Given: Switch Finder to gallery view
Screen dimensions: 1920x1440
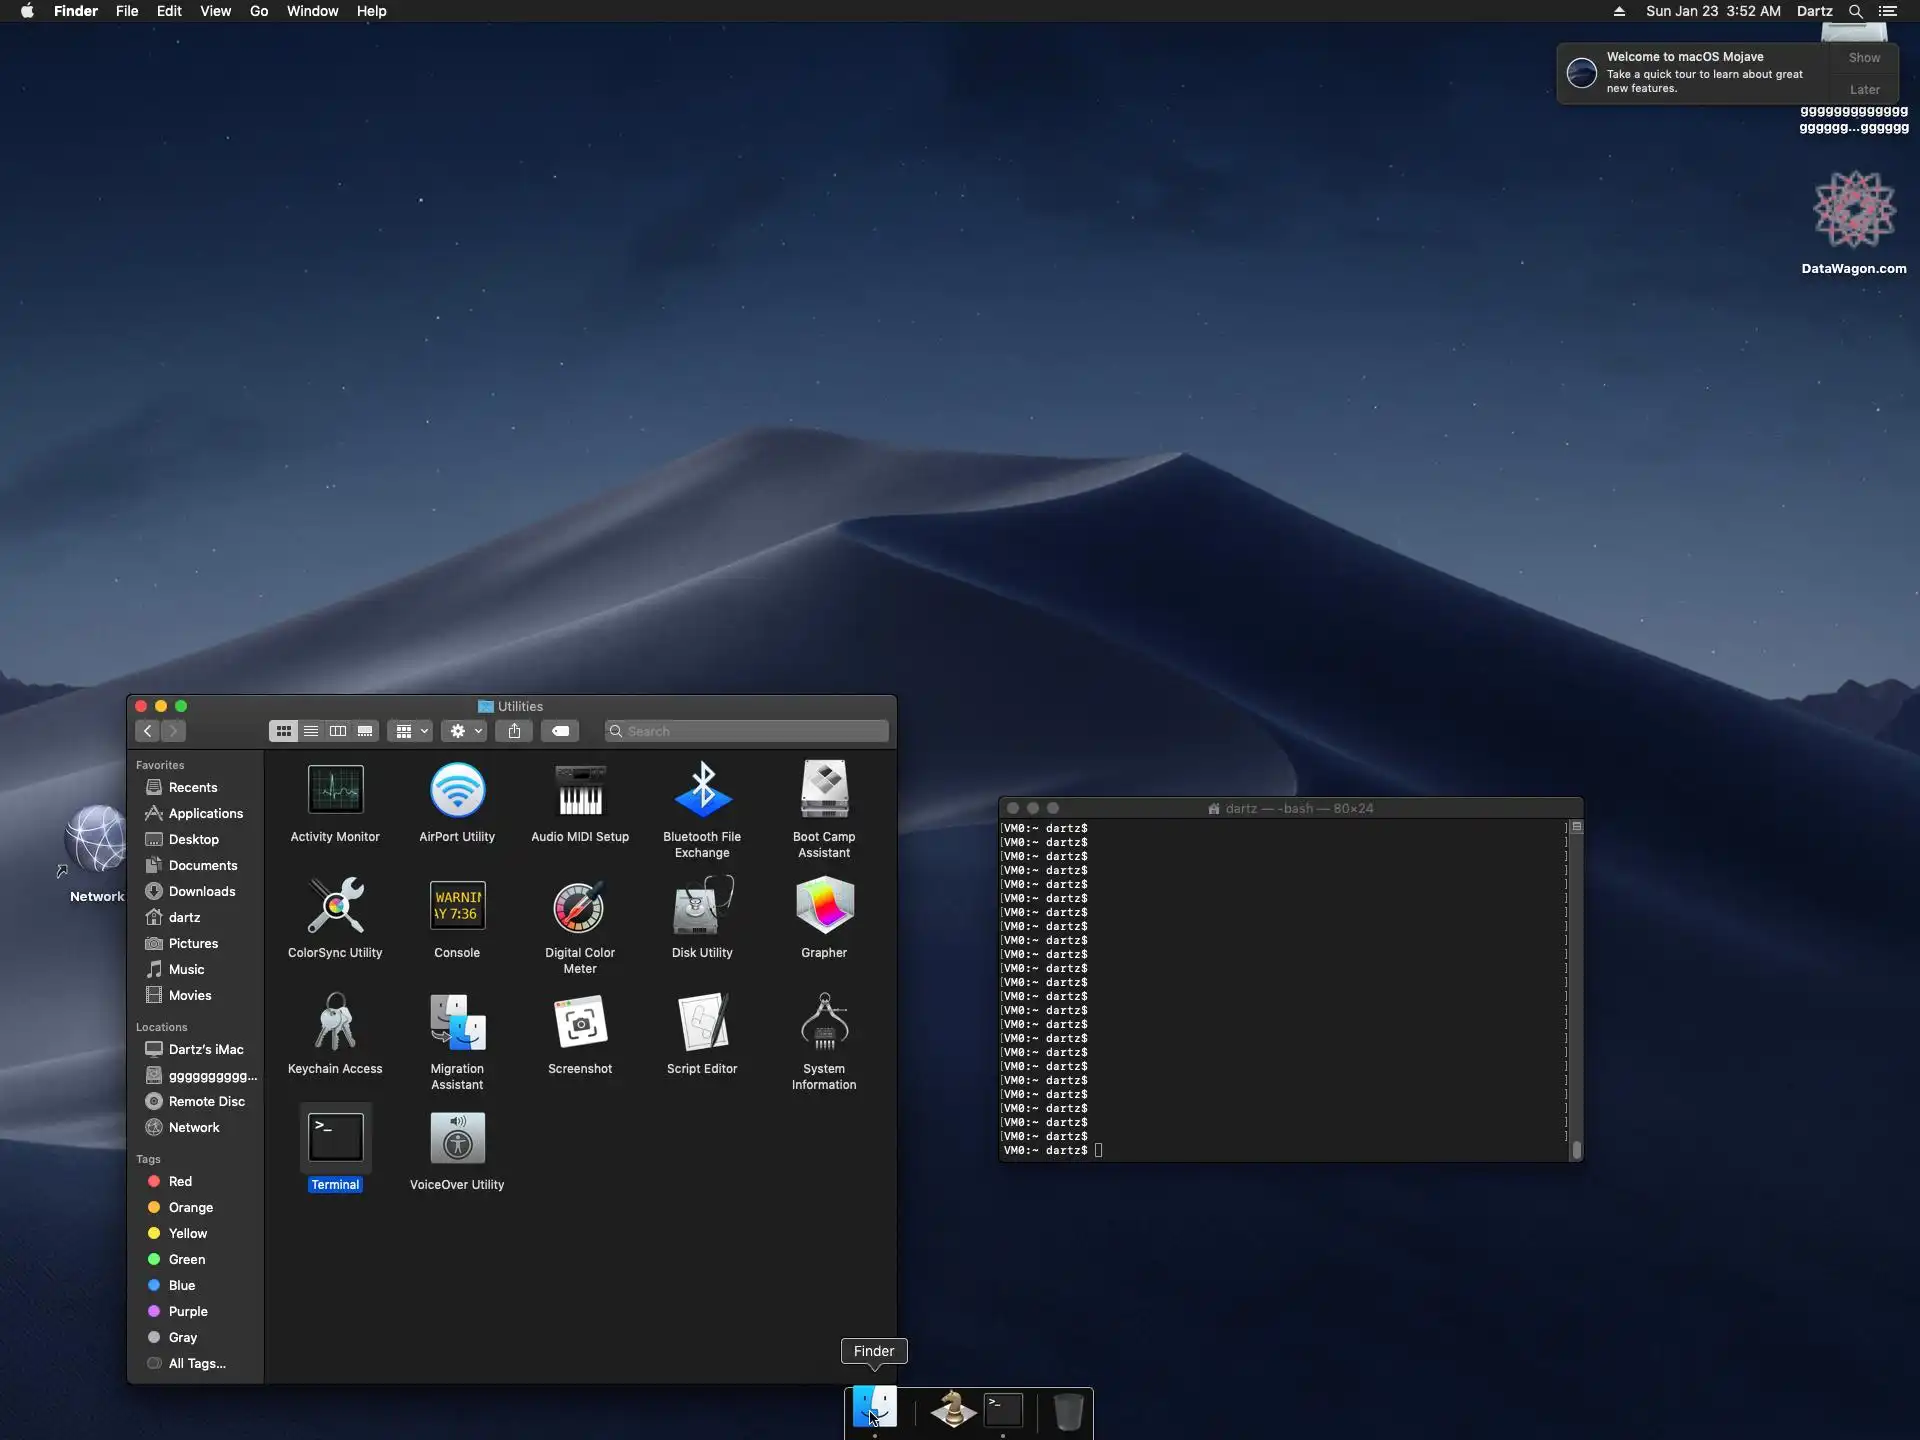Looking at the screenshot, I should [x=365, y=731].
